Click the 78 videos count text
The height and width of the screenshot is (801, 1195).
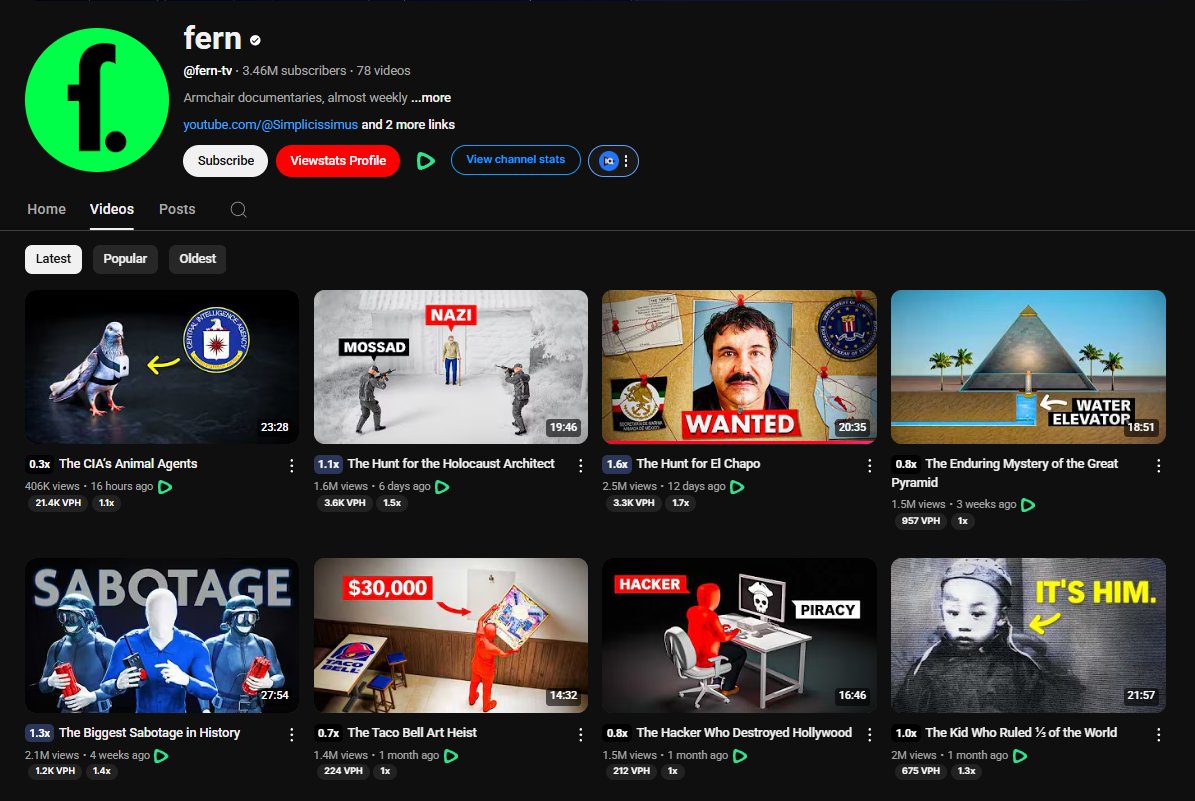coord(383,70)
